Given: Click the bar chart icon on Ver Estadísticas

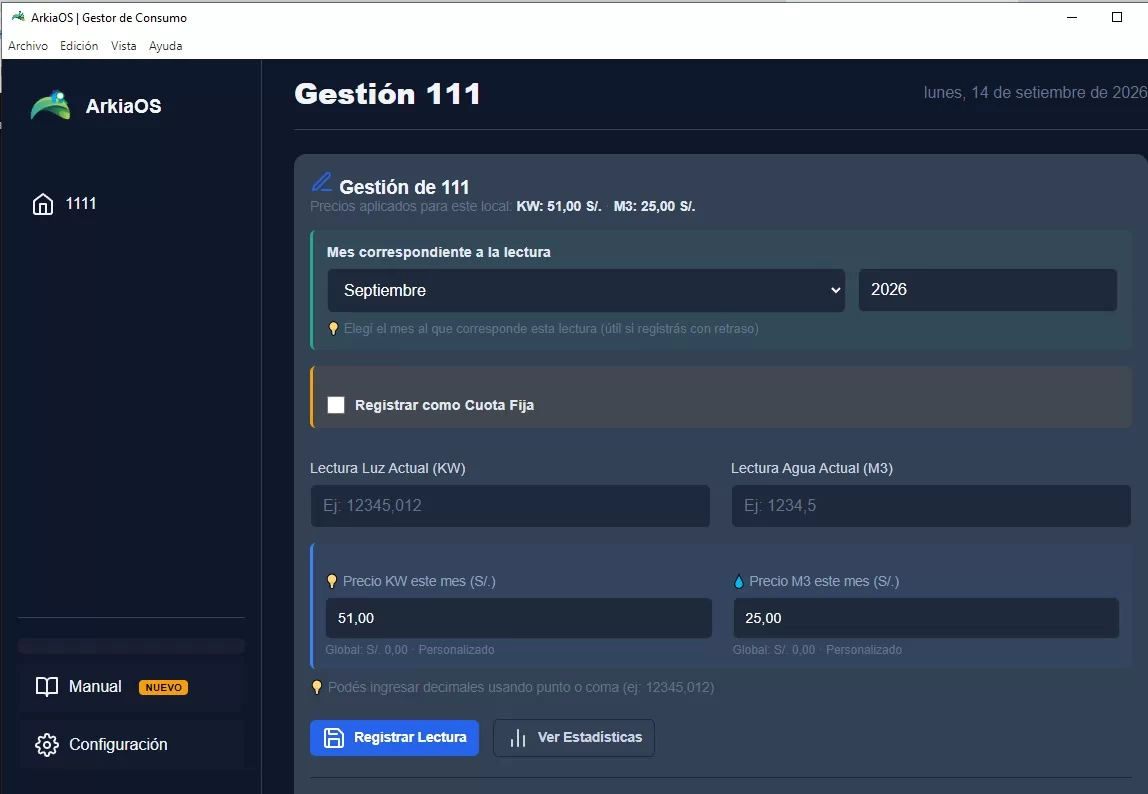Looking at the screenshot, I should (518, 738).
